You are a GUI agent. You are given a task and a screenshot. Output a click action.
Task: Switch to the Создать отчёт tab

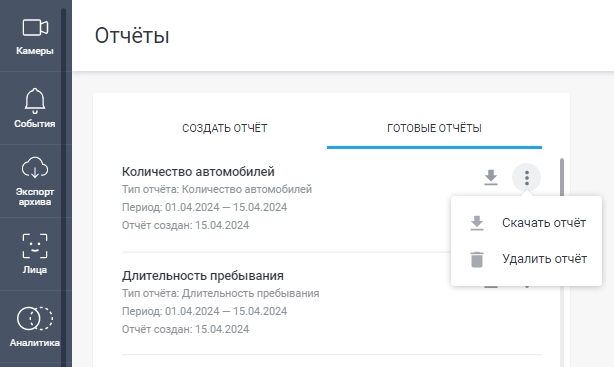click(225, 128)
